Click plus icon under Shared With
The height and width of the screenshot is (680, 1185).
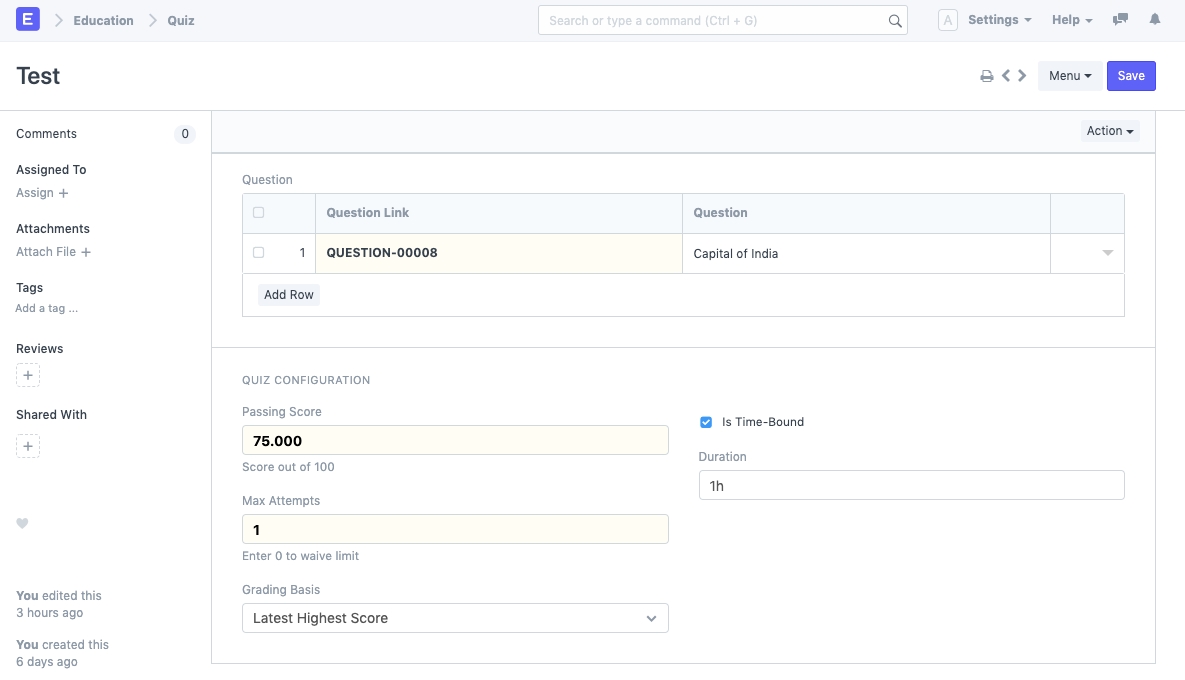[28, 446]
